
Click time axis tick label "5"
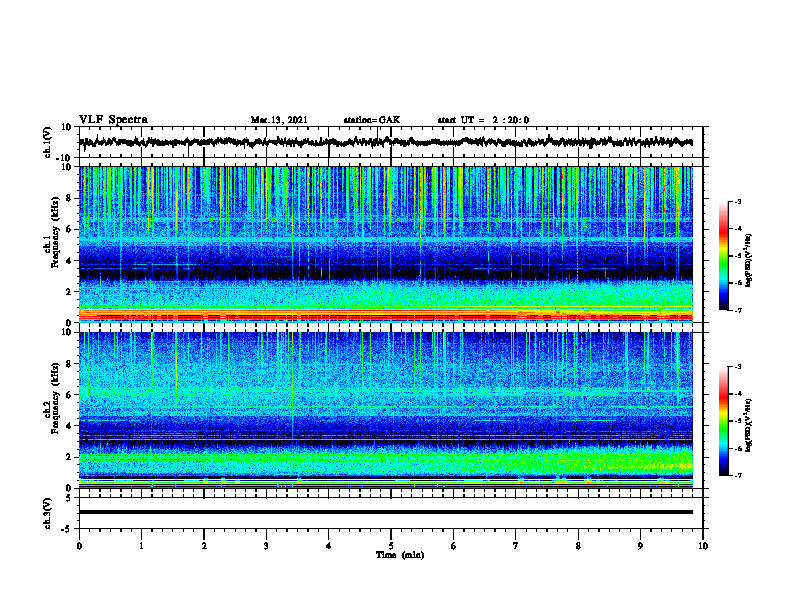click(391, 546)
